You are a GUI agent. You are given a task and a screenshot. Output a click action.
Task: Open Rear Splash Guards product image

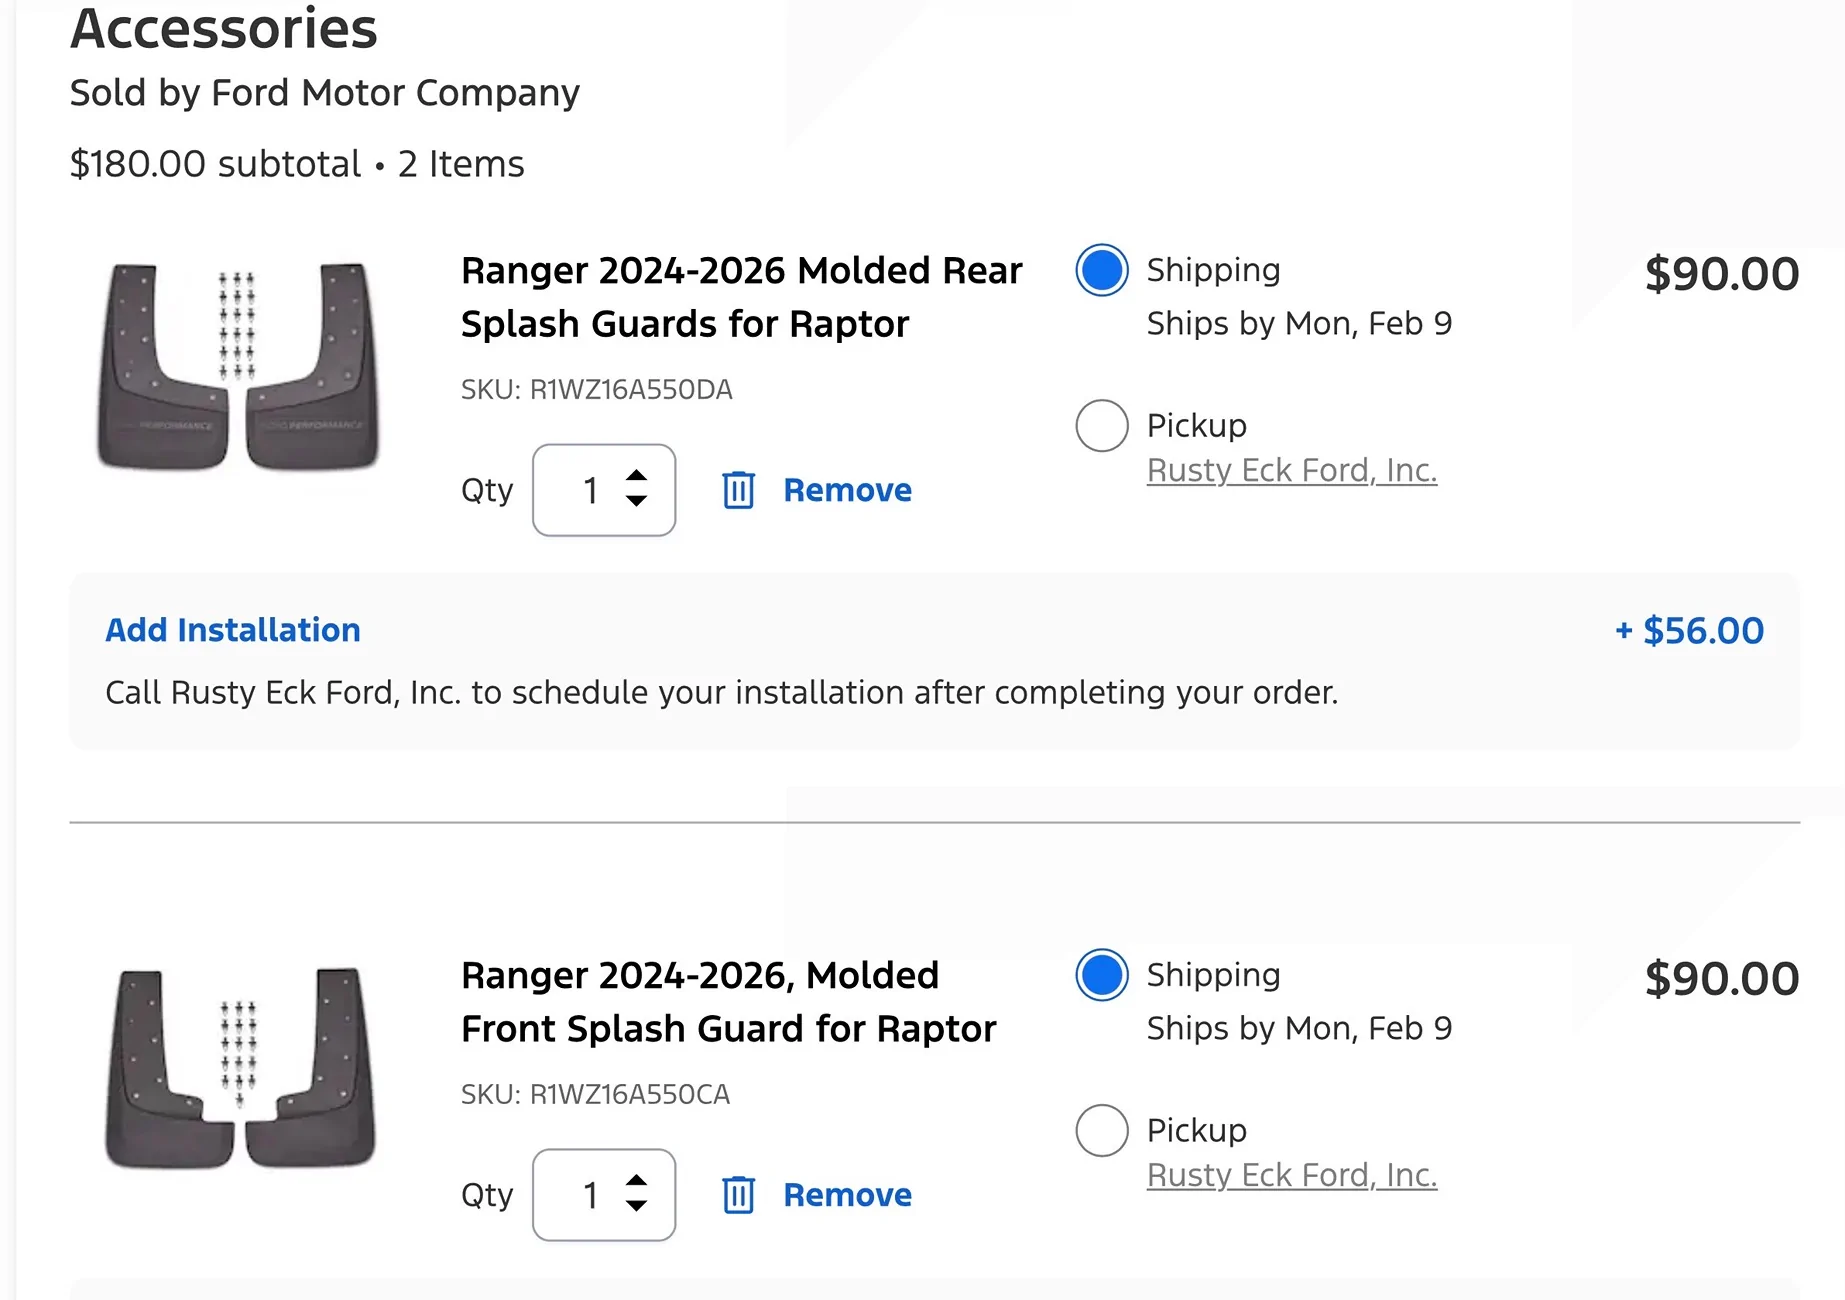pos(238,366)
